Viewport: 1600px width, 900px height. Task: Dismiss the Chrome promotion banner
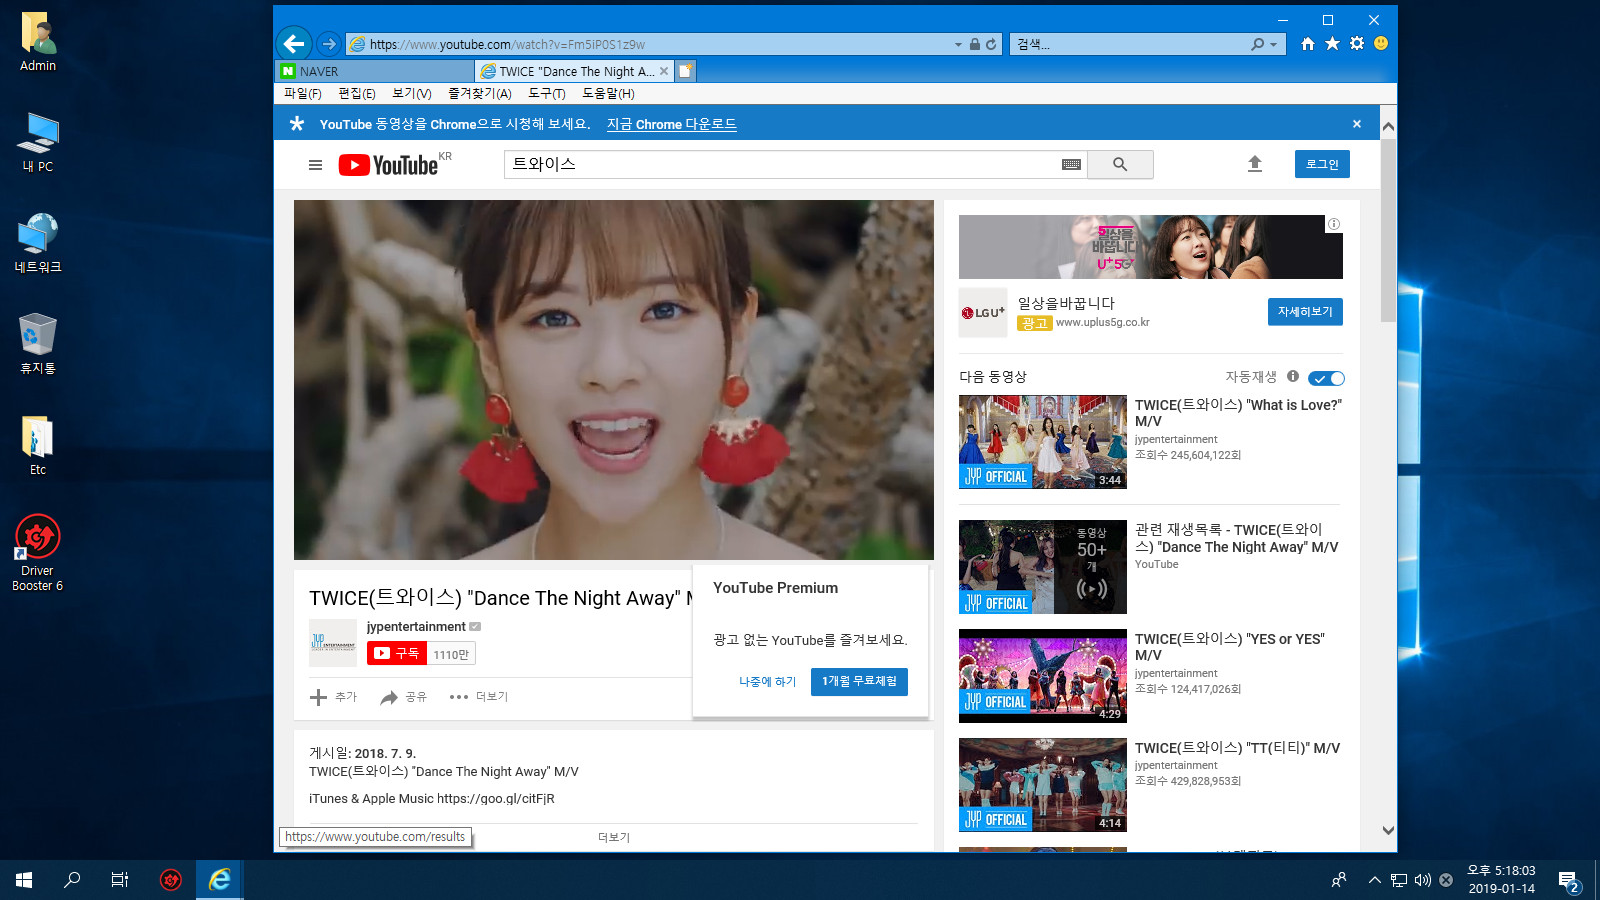tap(1357, 124)
